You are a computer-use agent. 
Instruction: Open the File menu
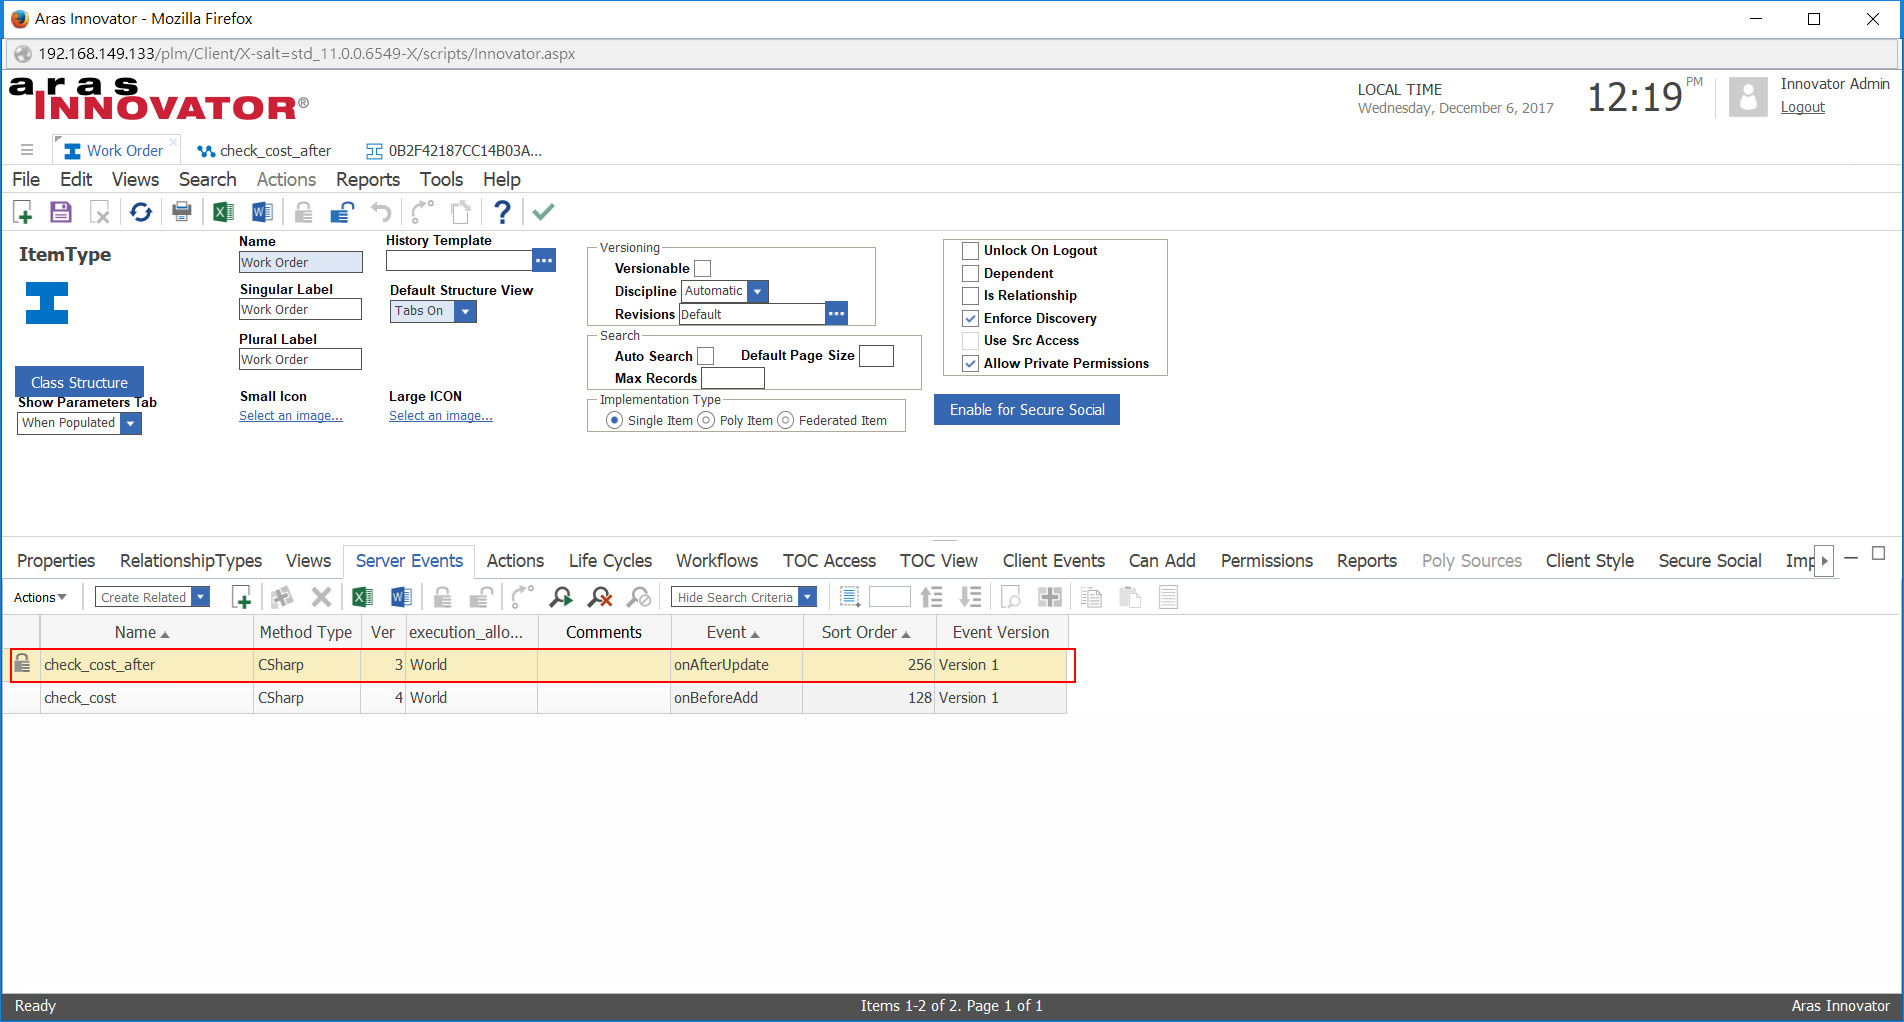coord(26,179)
